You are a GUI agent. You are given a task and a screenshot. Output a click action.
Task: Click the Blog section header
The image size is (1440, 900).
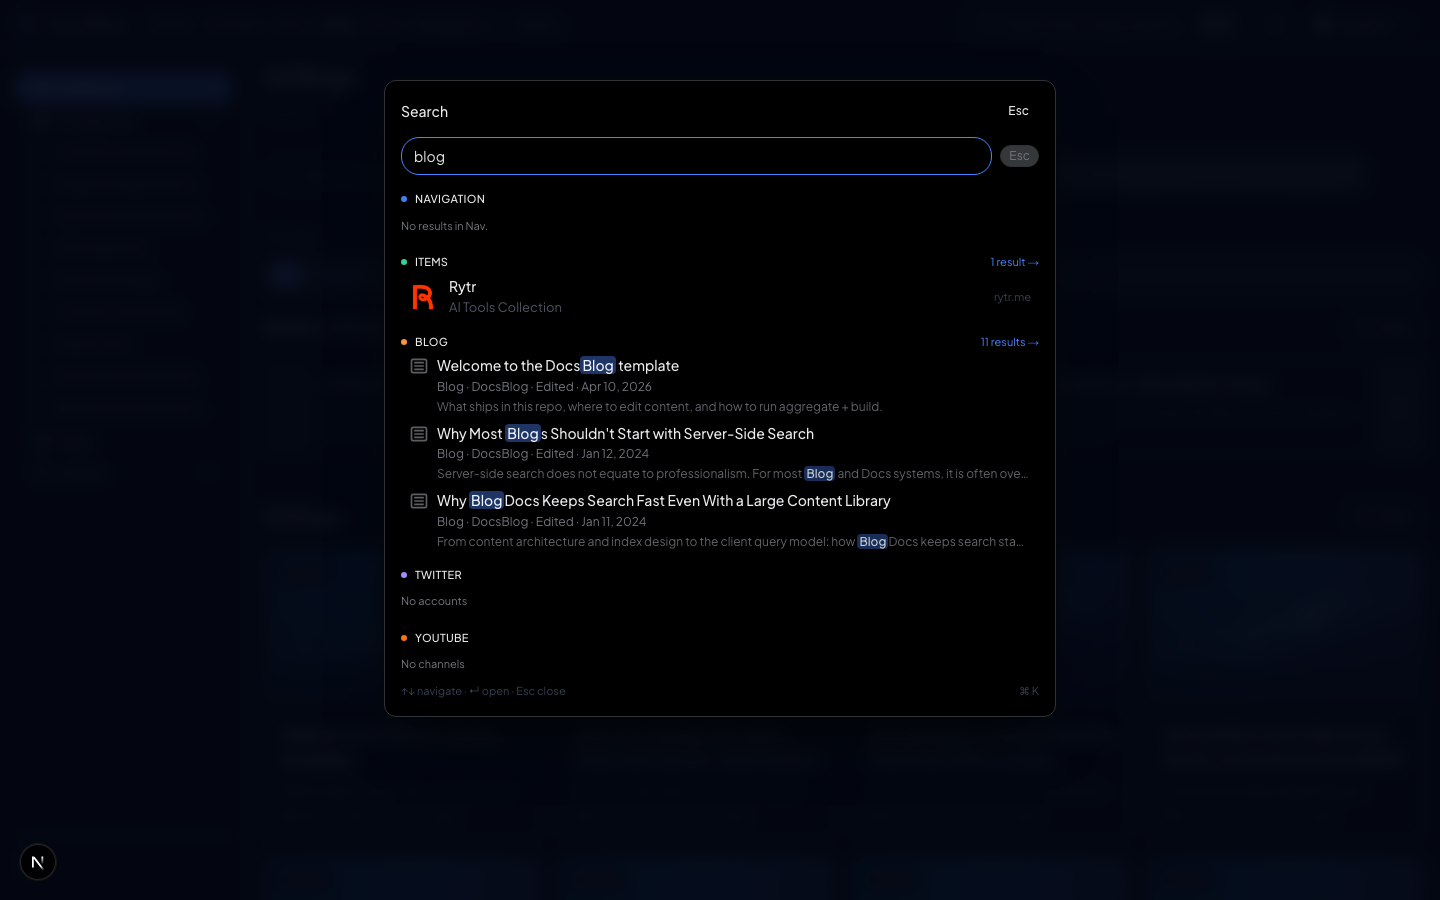pyautogui.click(x=431, y=342)
